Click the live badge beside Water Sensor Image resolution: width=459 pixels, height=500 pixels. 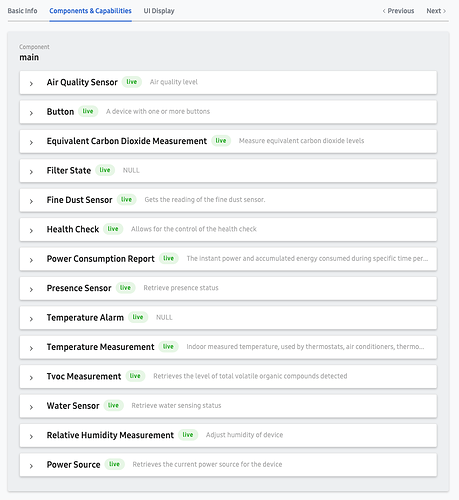point(113,405)
